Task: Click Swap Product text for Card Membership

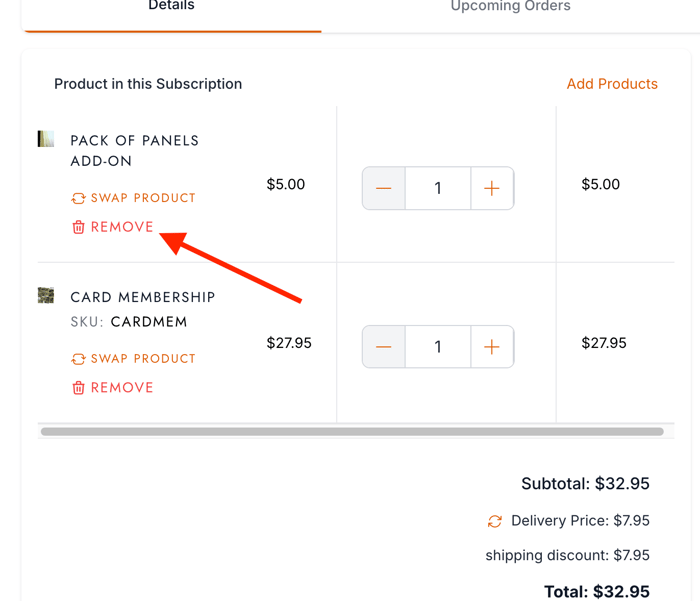Action: (x=143, y=359)
